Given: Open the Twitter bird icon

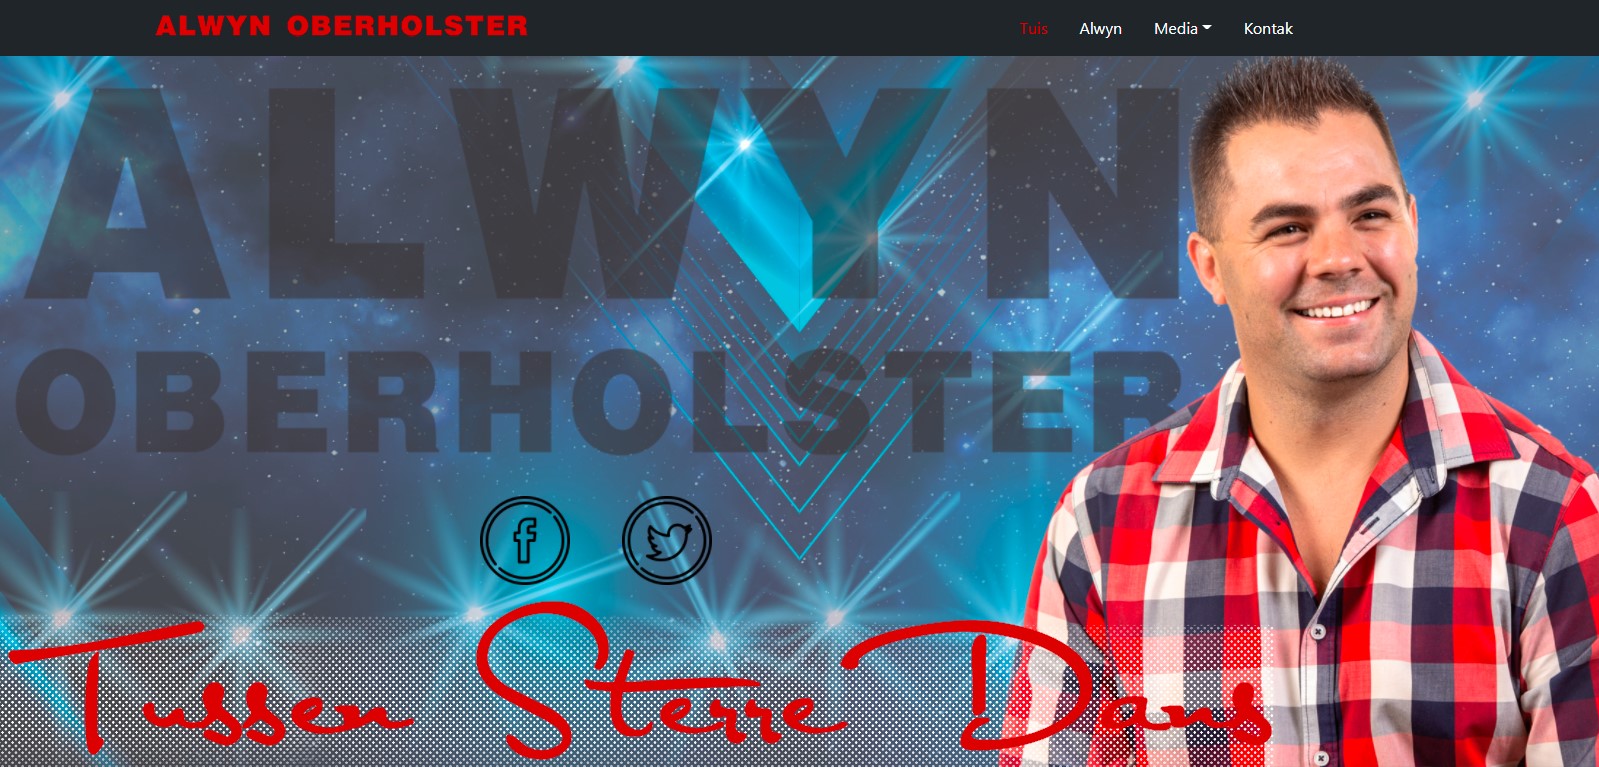Looking at the screenshot, I should click(x=667, y=540).
